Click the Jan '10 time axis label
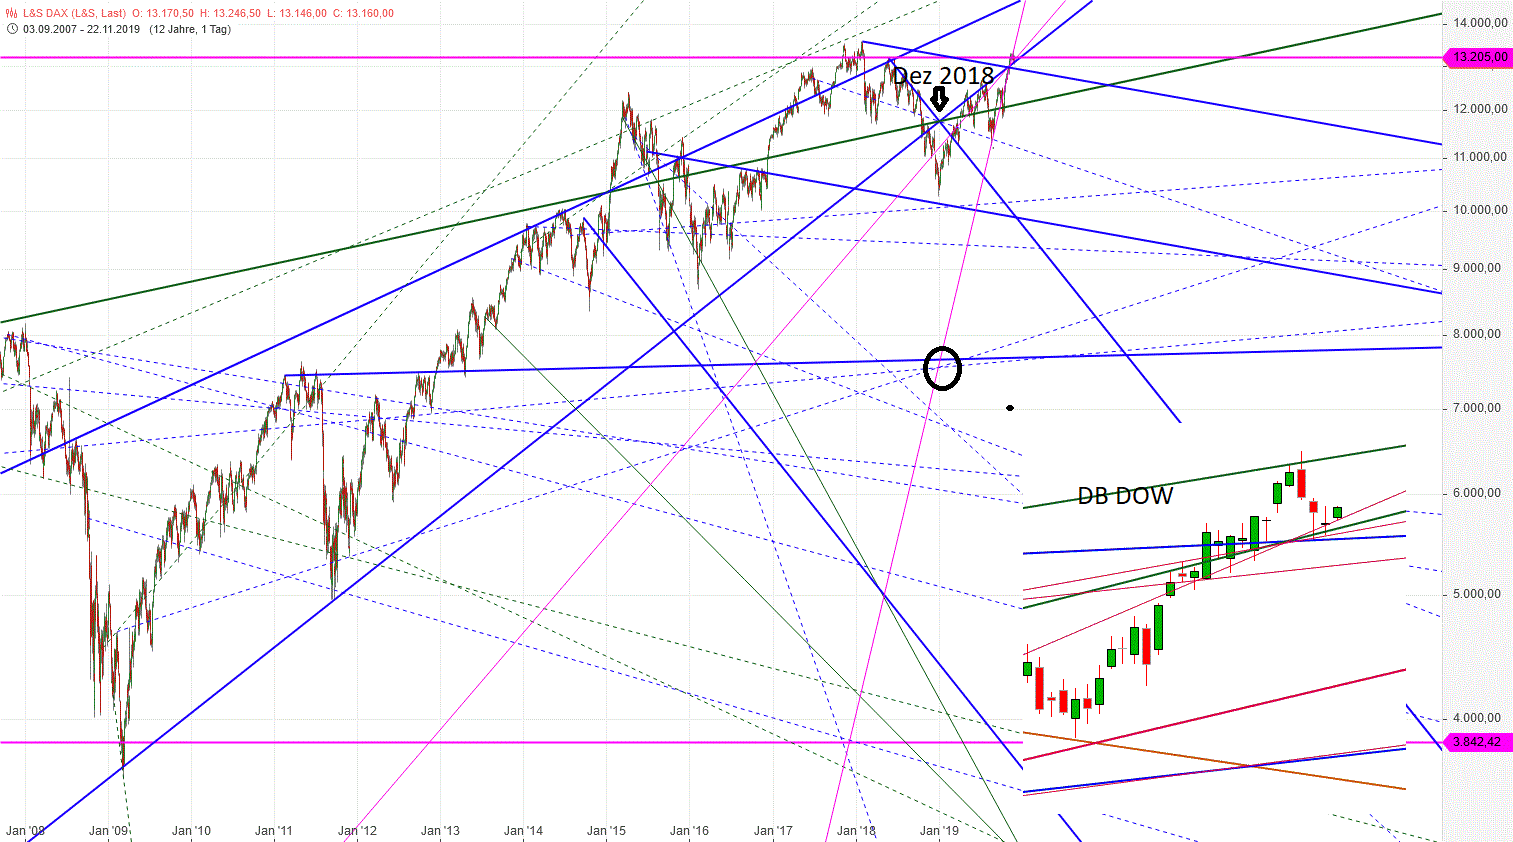Image resolution: width=1513 pixels, height=842 pixels. click(192, 831)
